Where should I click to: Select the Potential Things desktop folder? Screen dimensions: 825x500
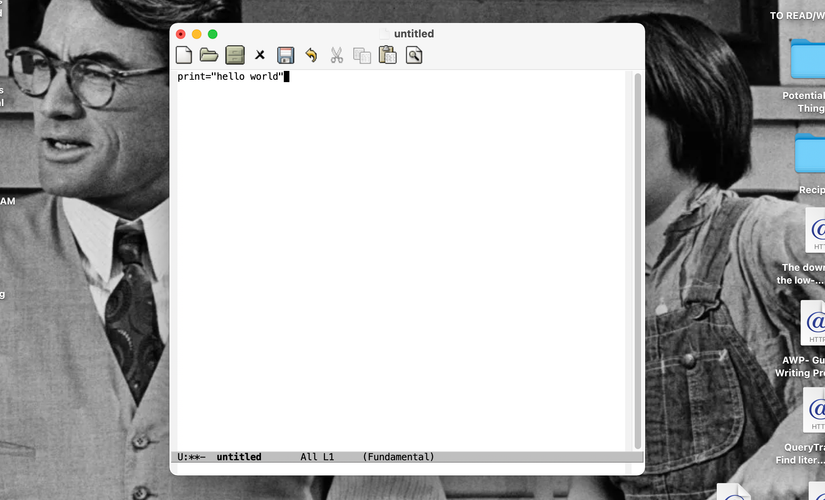[807, 76]
